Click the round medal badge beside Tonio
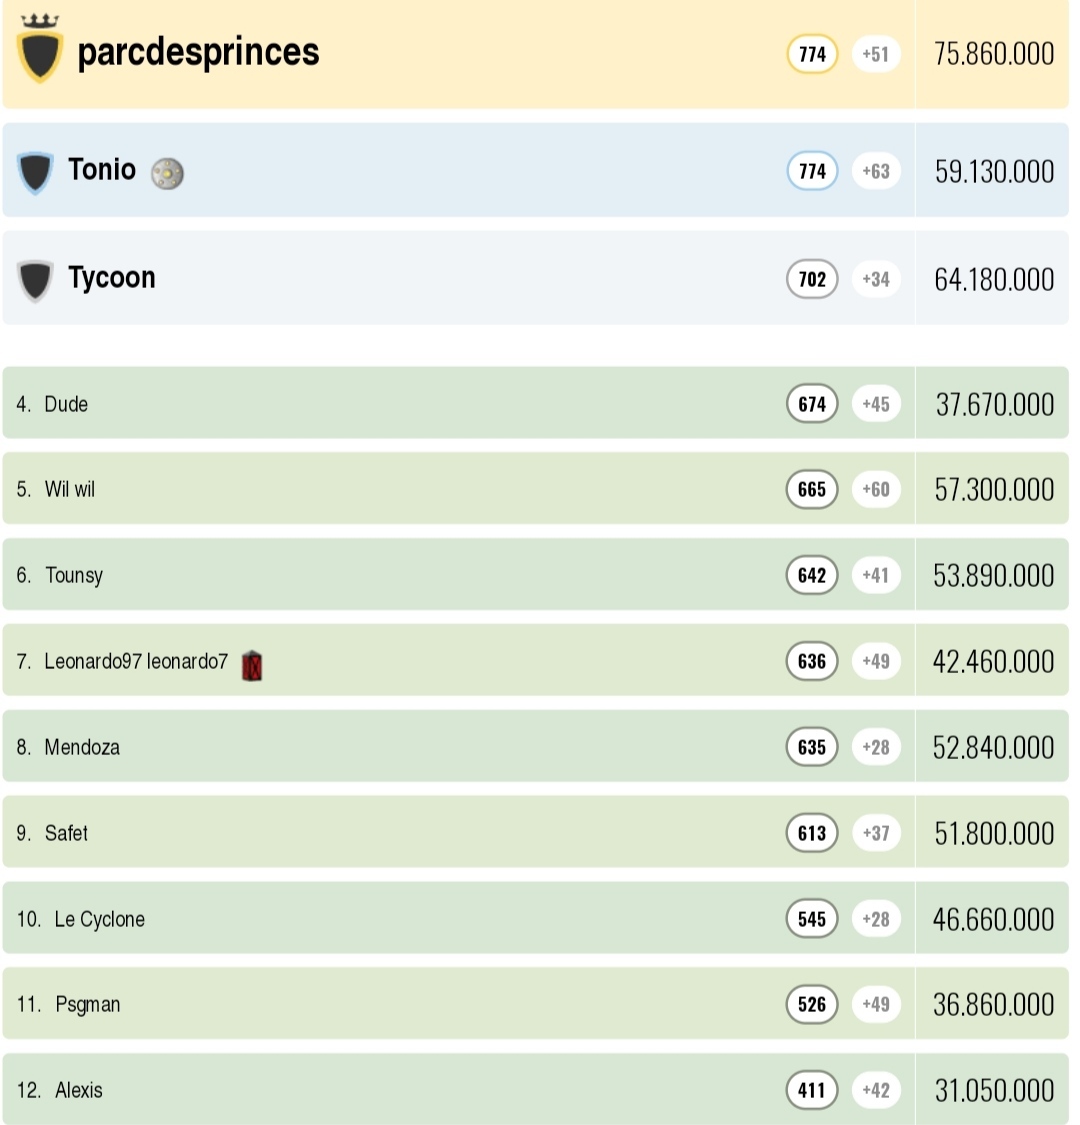This screenshot has height=1125, width=1080. coord(167,174)
